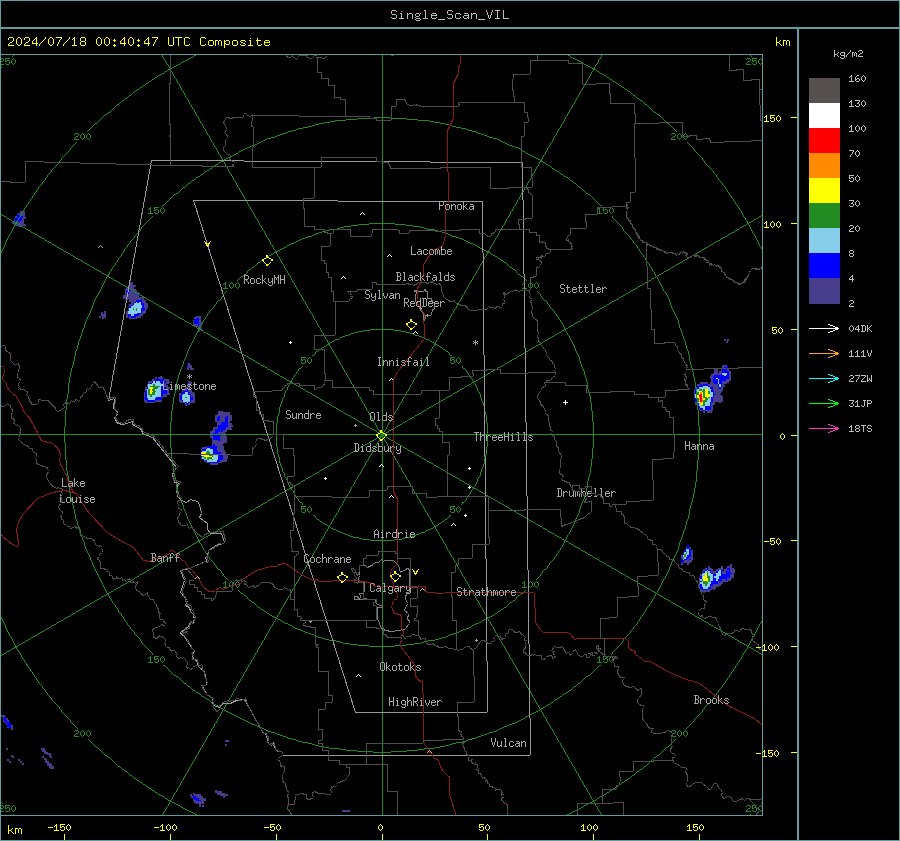Click the Banff label

(165, 557)
